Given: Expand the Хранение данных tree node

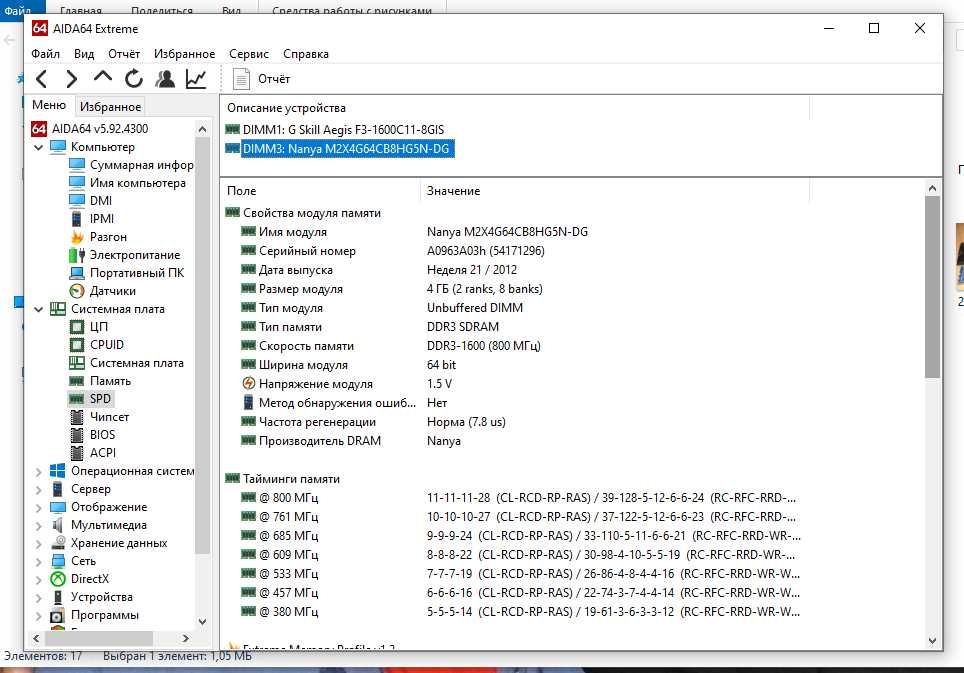Looking at the screenshot, I should click(38, 543).
